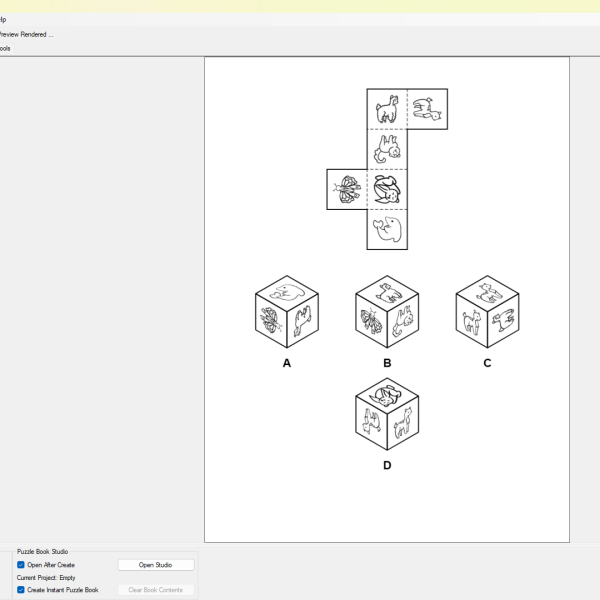The height and width of the screenshot is (600, 600).
Task: Click the Clear Book Contents button
Action: 156,590
